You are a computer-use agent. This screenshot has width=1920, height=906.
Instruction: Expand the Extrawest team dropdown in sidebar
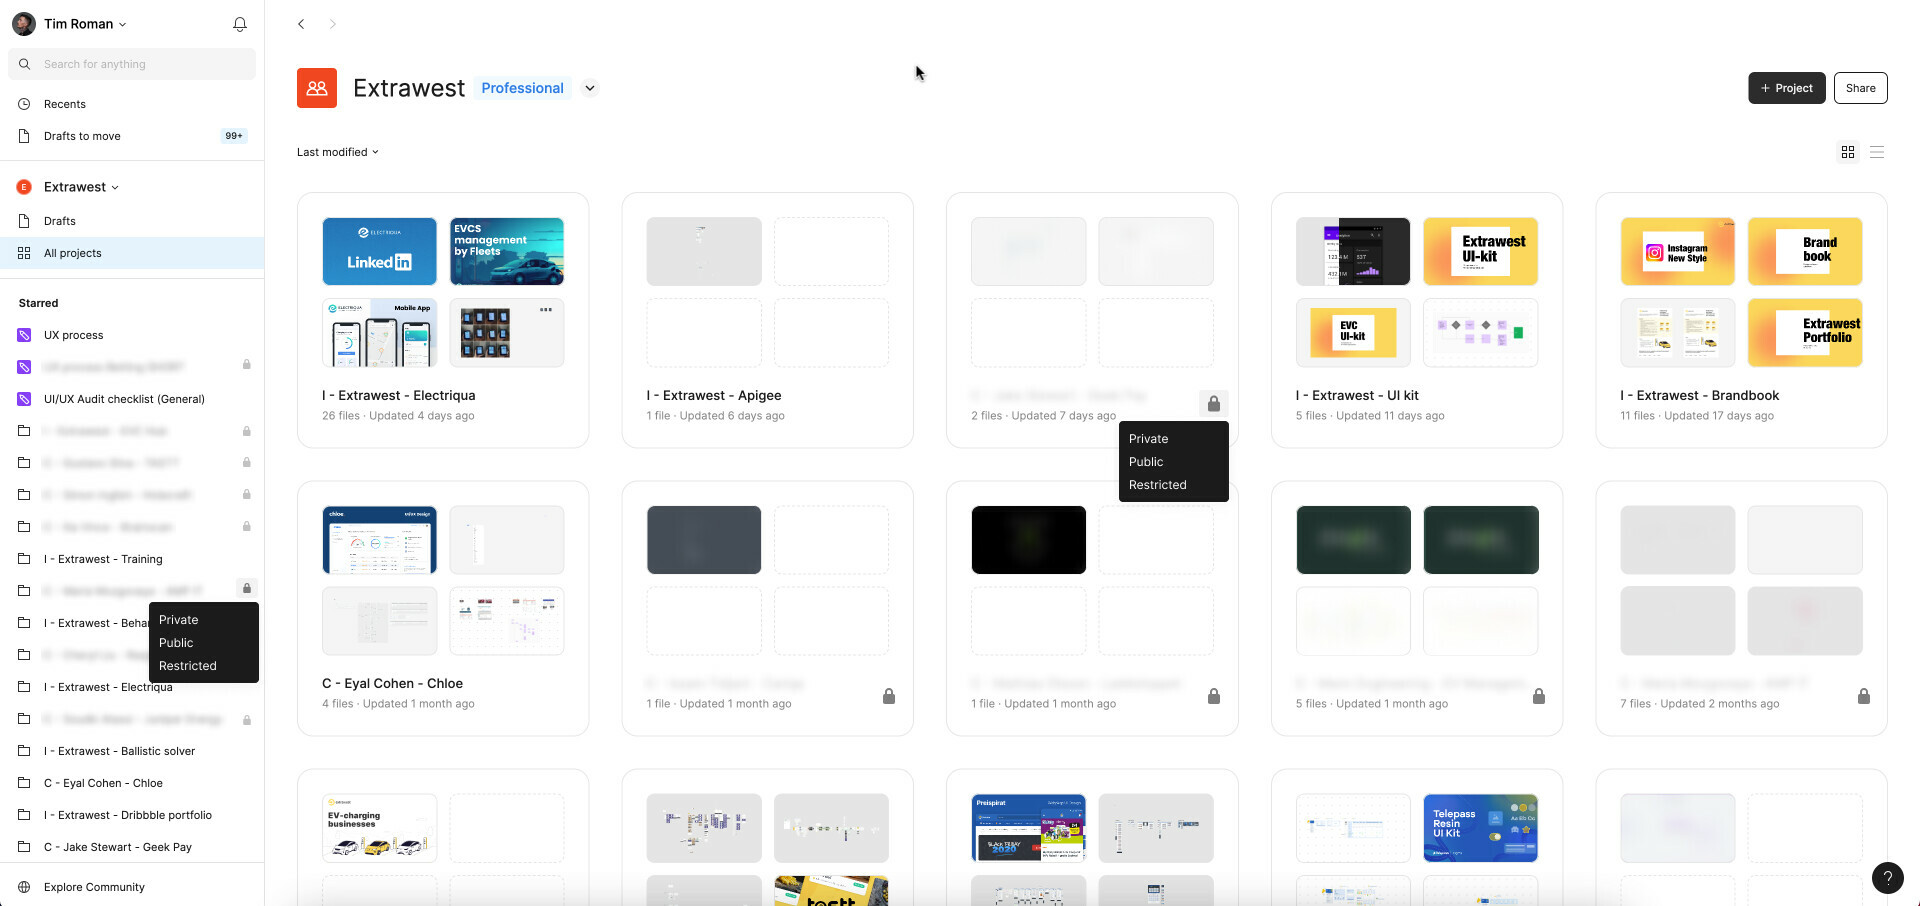[x=115, y=187]
